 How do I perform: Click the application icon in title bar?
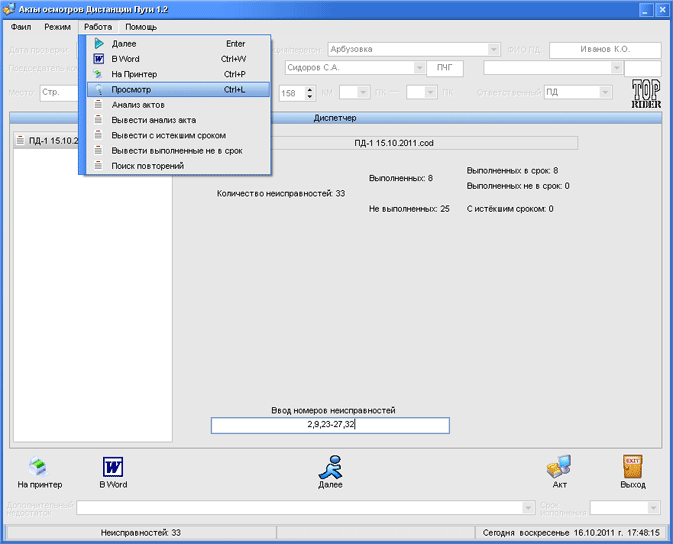click(8, 9)
